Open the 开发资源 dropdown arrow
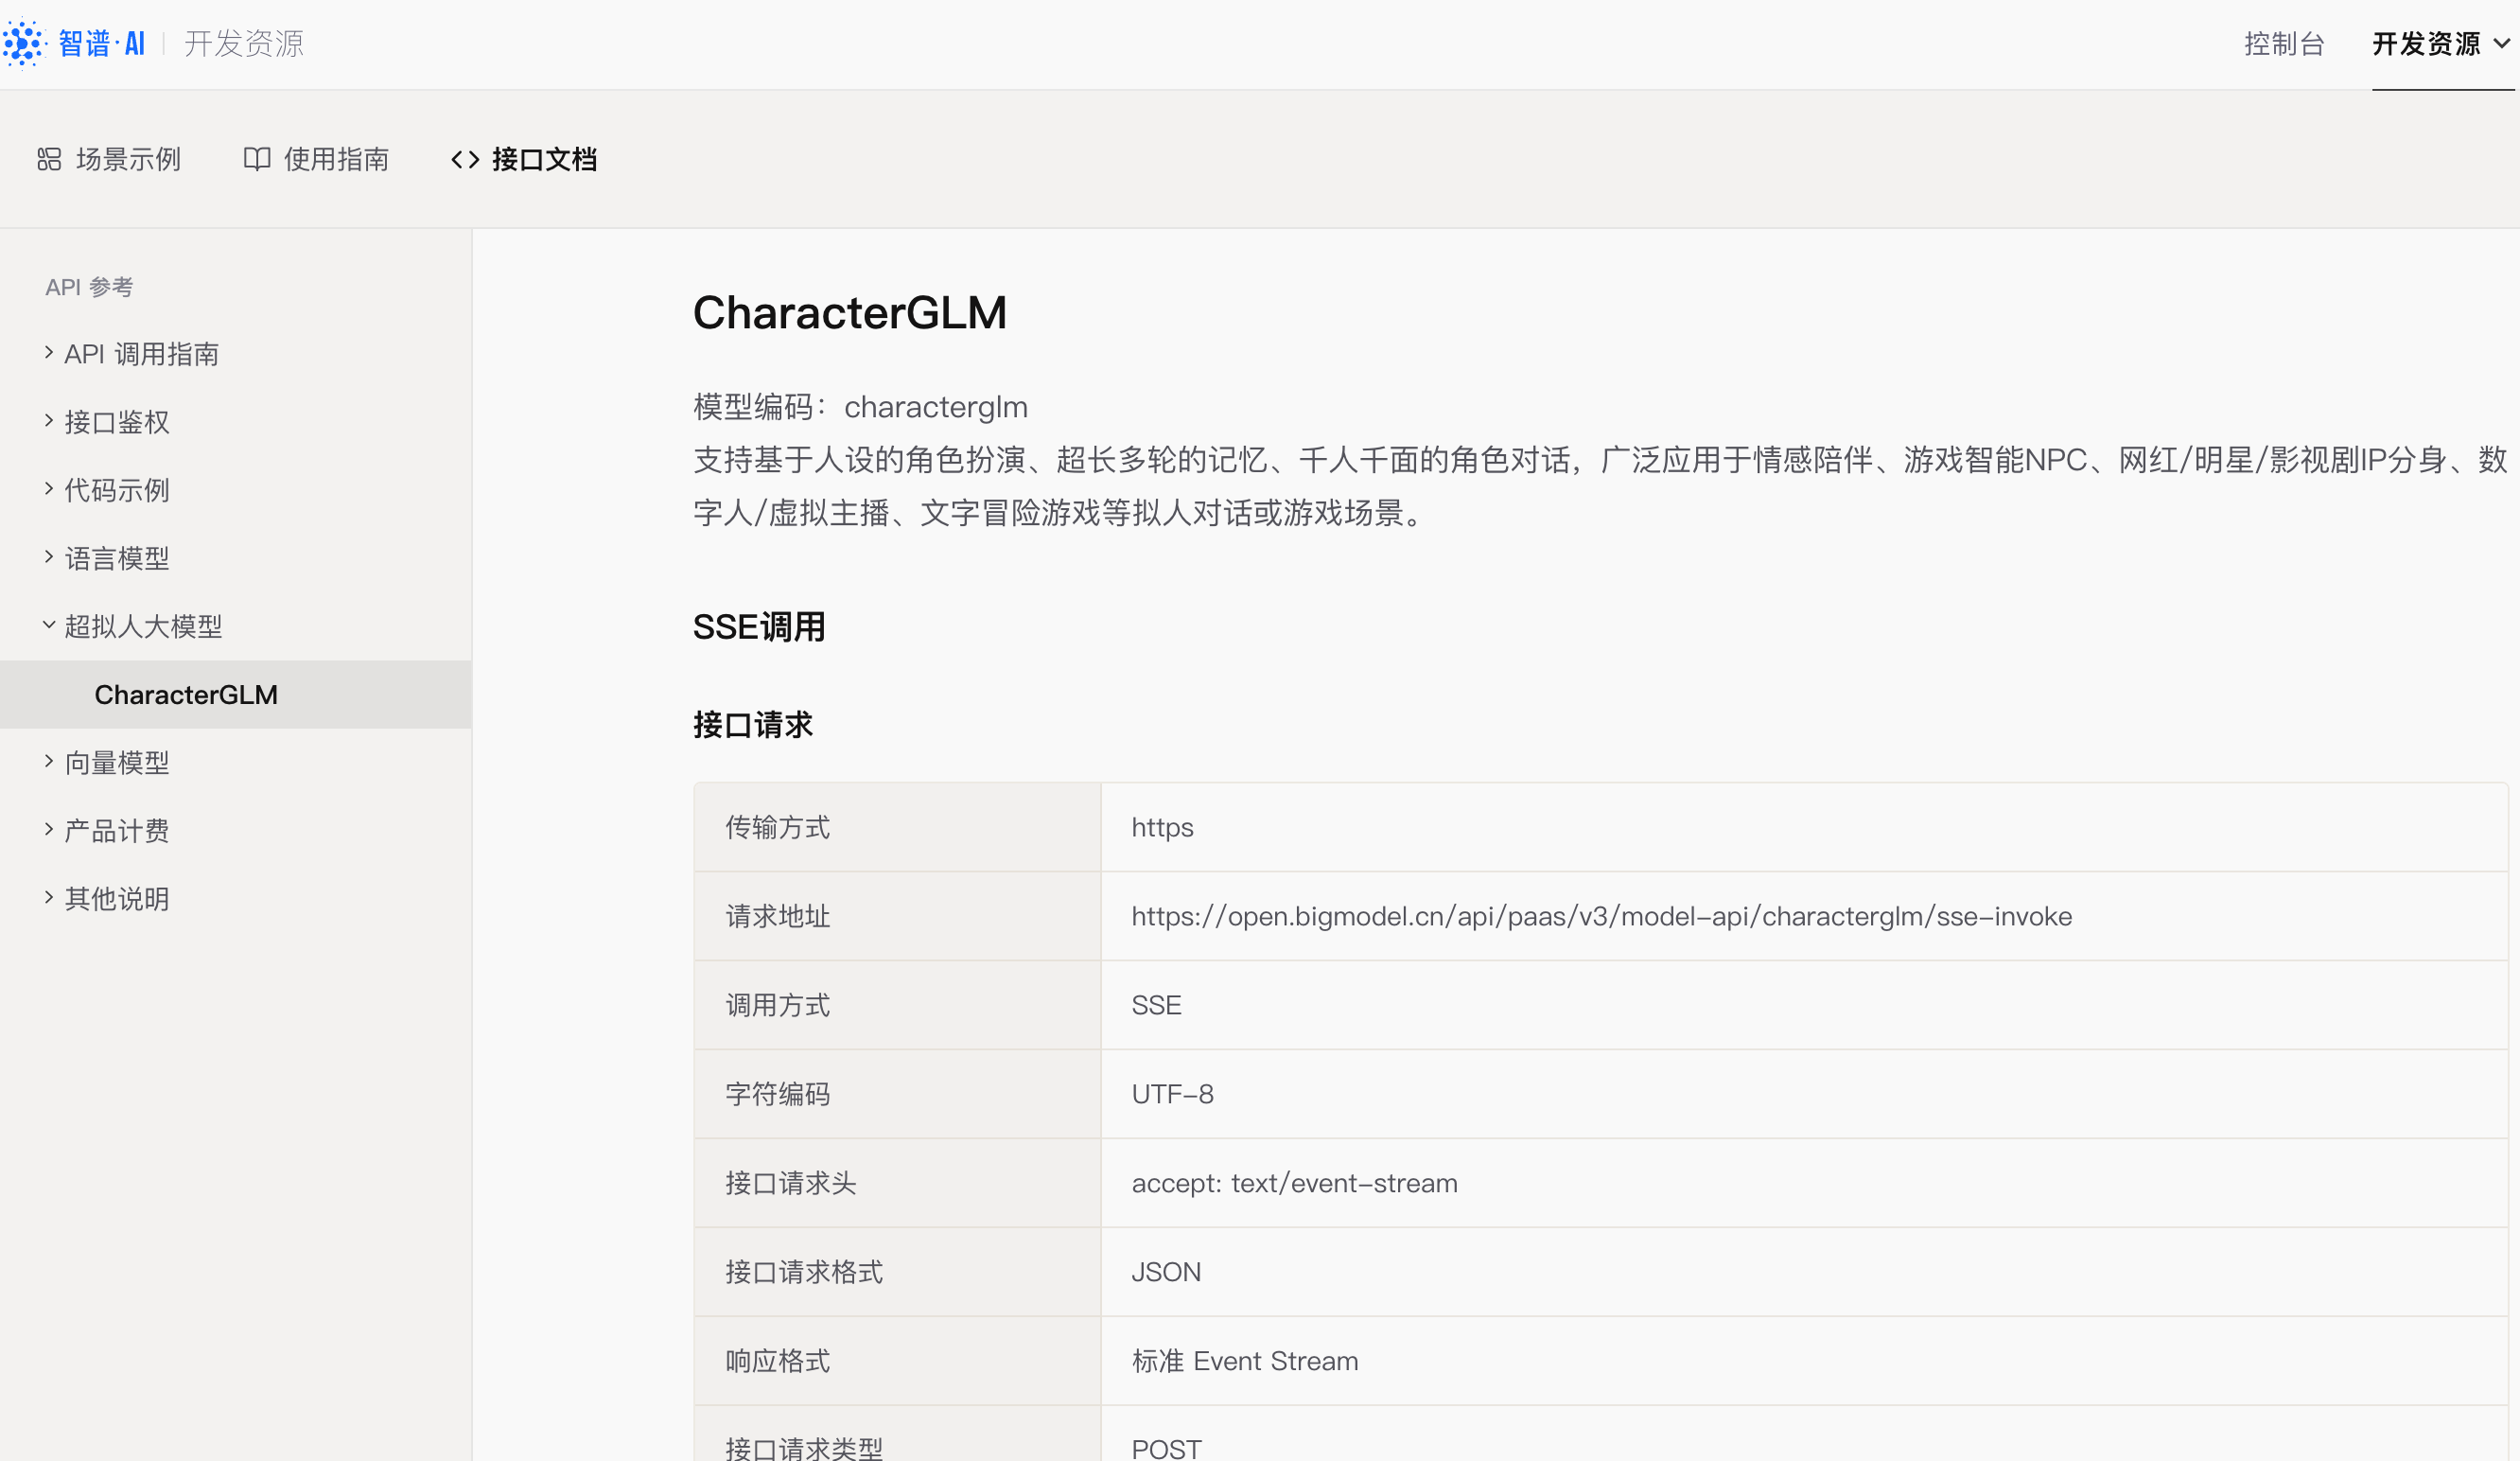Image resolution: width=2520 pixels, height=1461 pixels. (x=2502, y=44)
